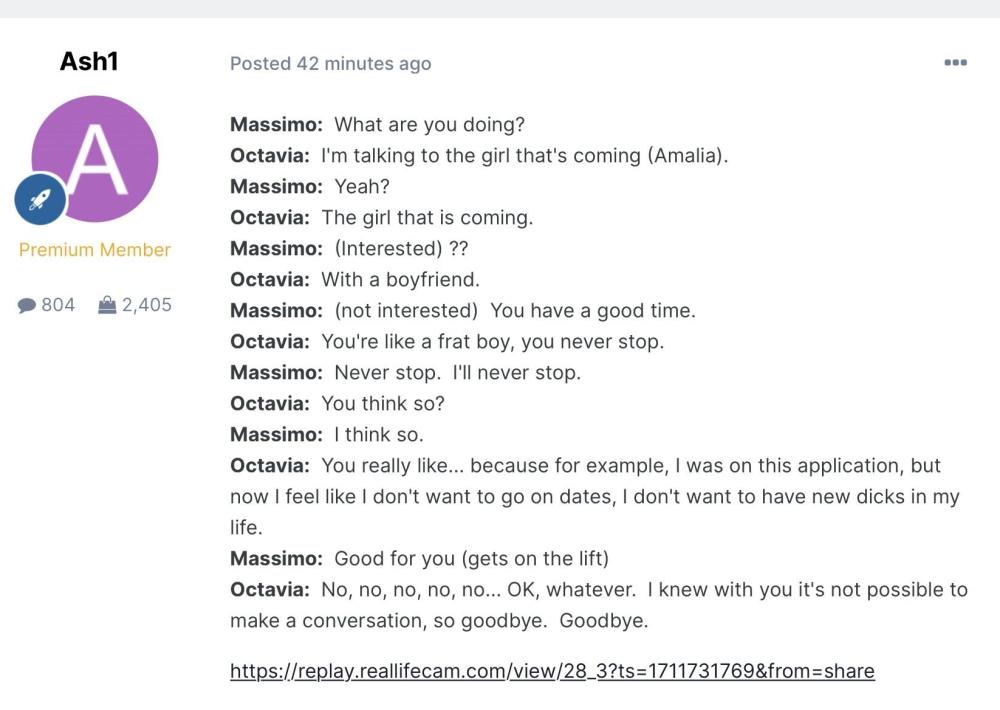Click the "With a boyfriend." line
Image resolution: width=1000 pixels, height=710 pixels.
[x=400, y=280]
